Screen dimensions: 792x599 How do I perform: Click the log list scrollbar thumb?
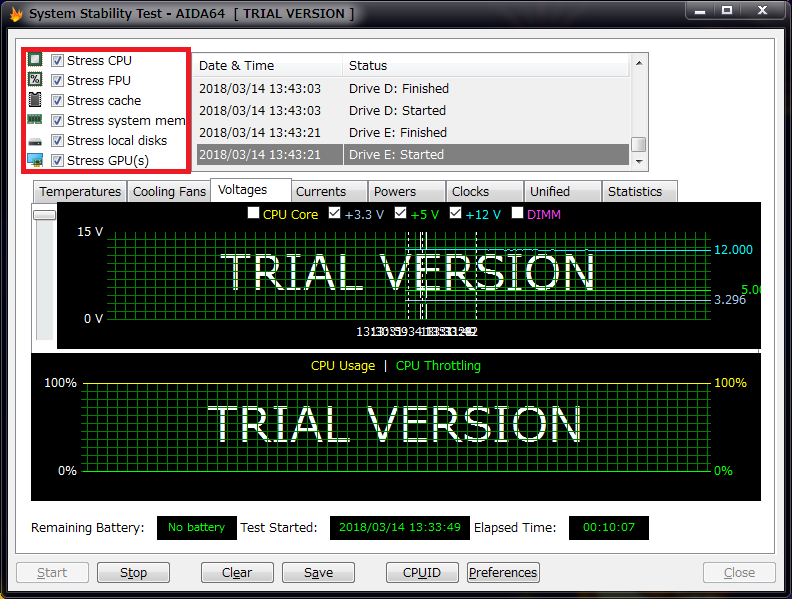coord(639,144)
